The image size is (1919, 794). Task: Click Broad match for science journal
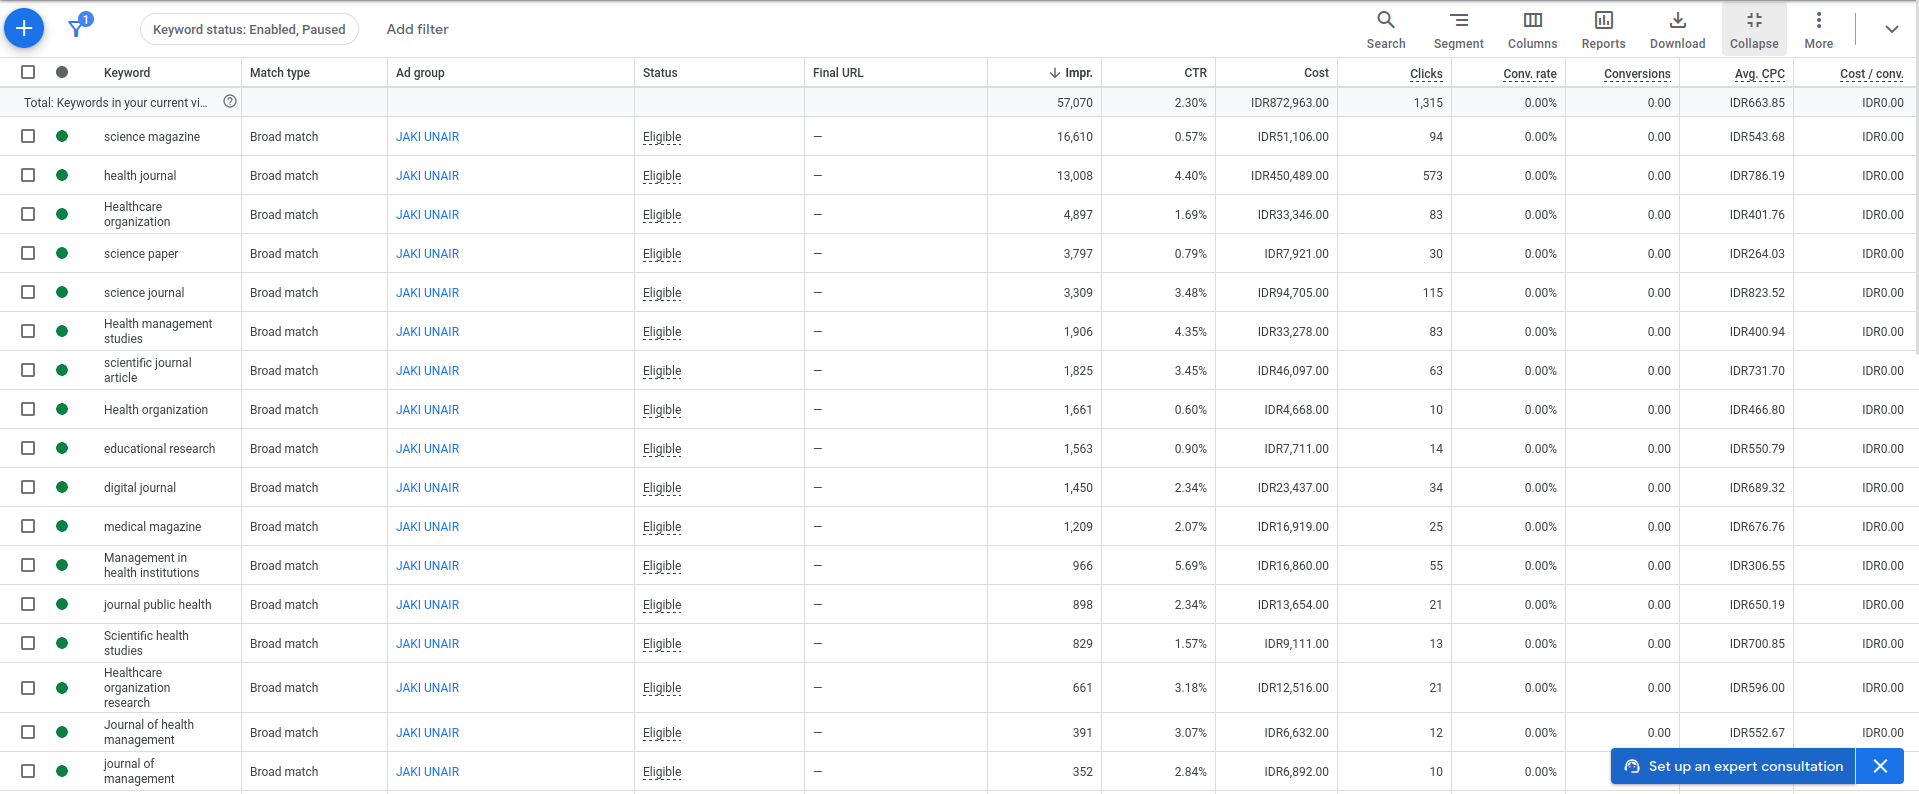[284, 292]
